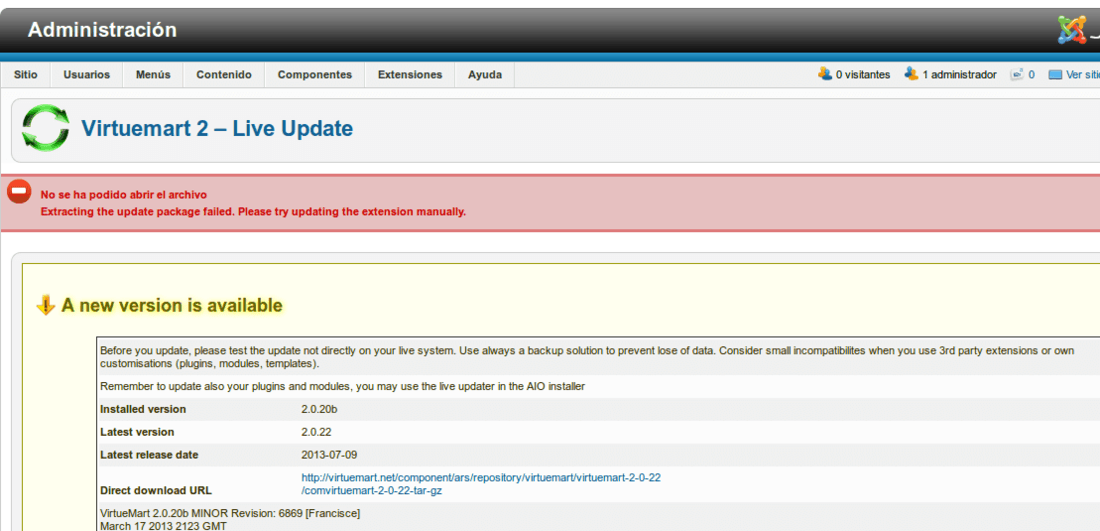
Task: Click the messages icon next to 0
Action: pyautogui.click(x=1017, y=74)
